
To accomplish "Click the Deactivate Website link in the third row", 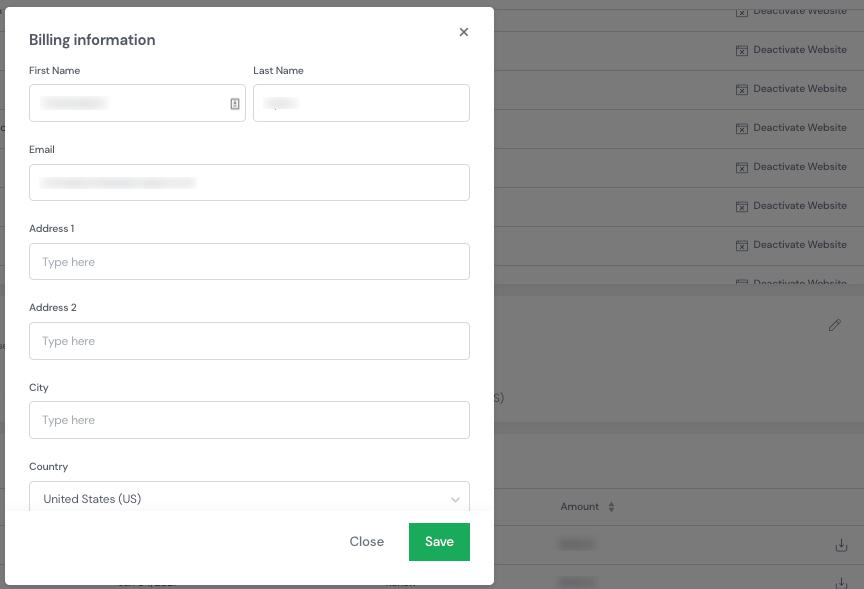I will 799,88.
